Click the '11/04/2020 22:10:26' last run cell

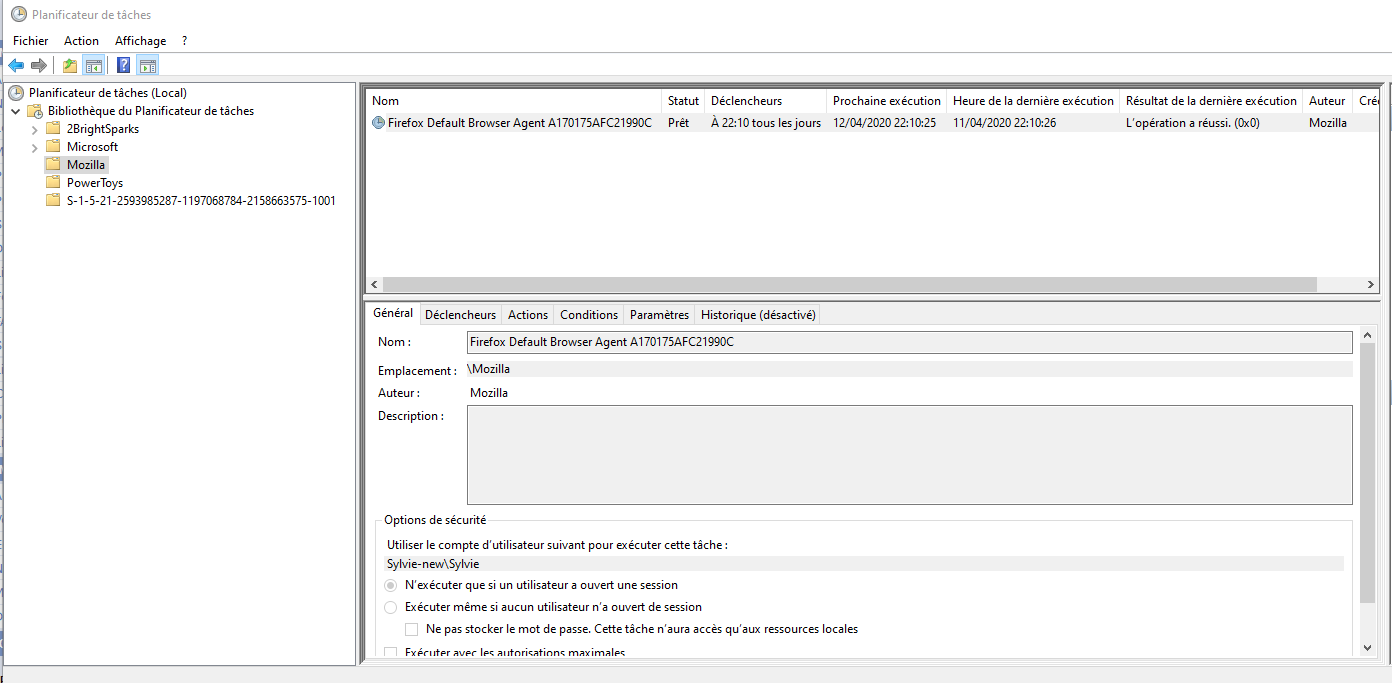pyautogui.click(x=1004, y=123)
